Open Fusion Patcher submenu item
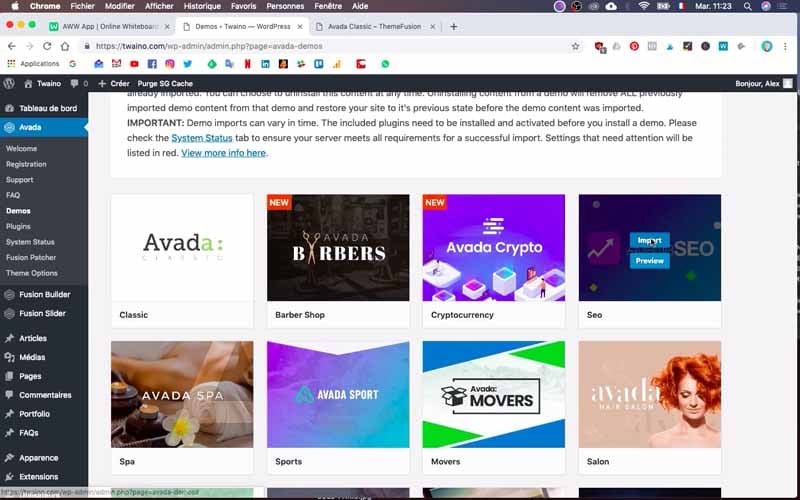 pyautogui.click(x=31, y=258)
